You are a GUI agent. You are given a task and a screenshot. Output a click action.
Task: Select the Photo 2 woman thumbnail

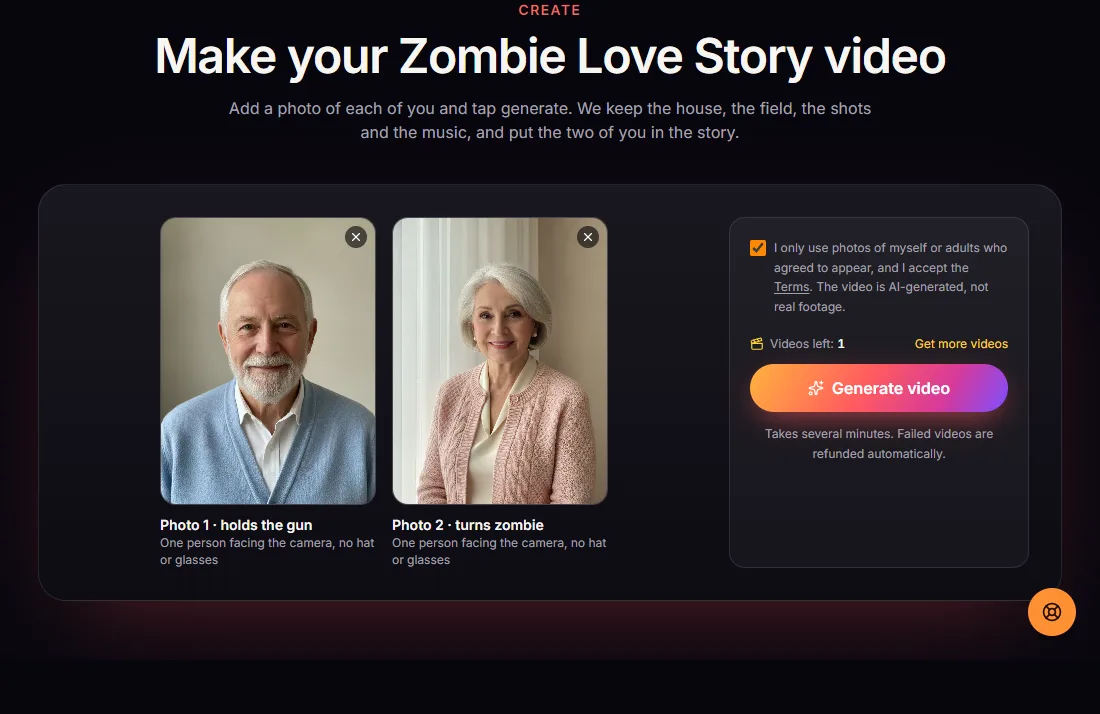coord(499,361)
